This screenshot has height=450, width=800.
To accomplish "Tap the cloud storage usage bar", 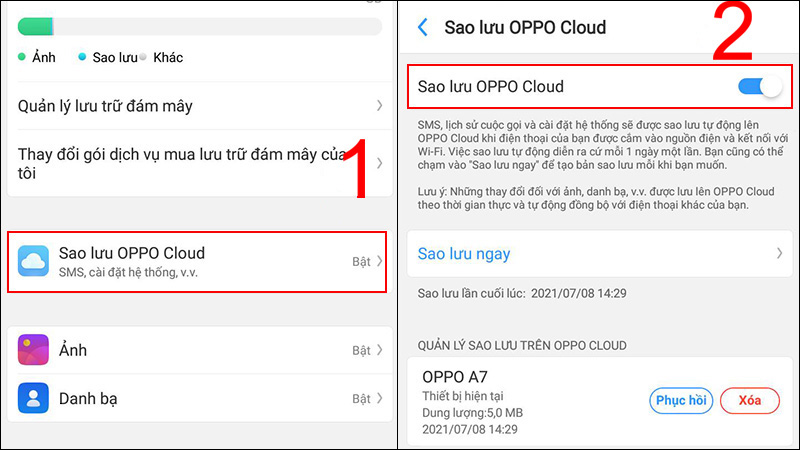I will [200, 27].
